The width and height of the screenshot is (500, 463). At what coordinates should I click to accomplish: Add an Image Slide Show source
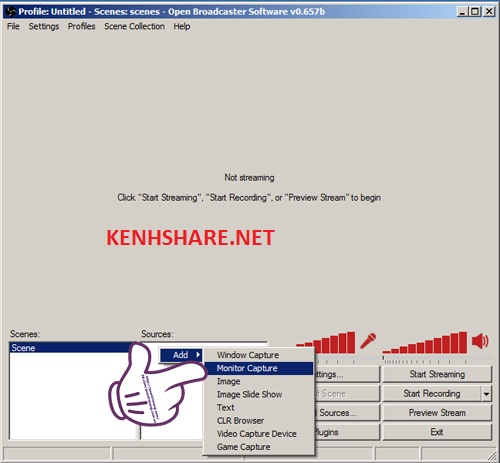(259, 394)
